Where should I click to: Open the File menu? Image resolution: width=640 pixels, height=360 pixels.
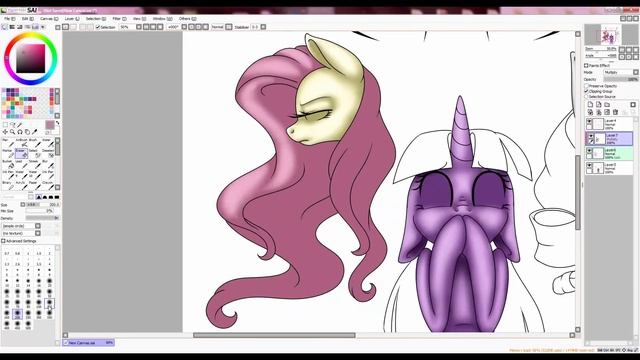point(9,19)
